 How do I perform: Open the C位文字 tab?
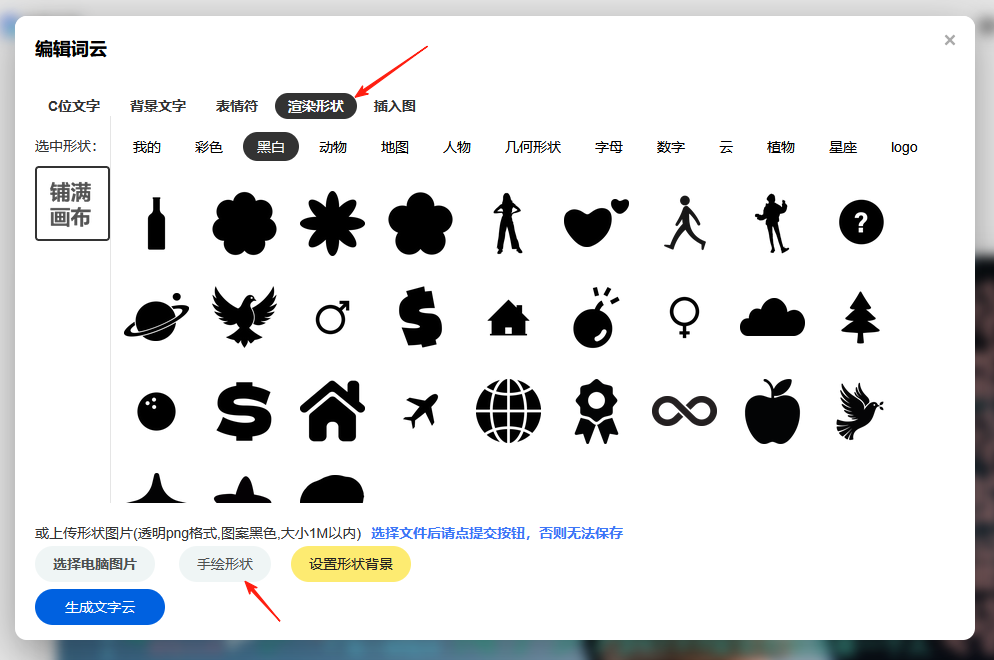(x=74, y=106)
